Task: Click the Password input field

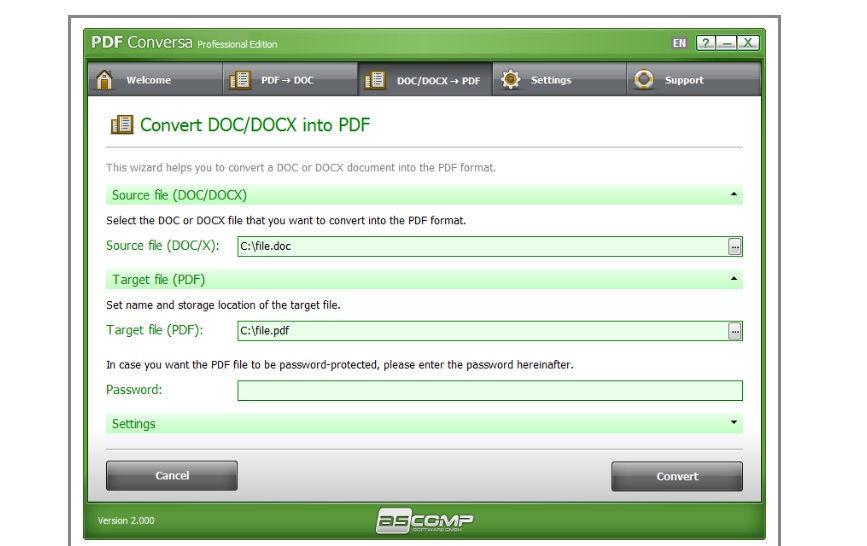Action: (x=490, y=391)
